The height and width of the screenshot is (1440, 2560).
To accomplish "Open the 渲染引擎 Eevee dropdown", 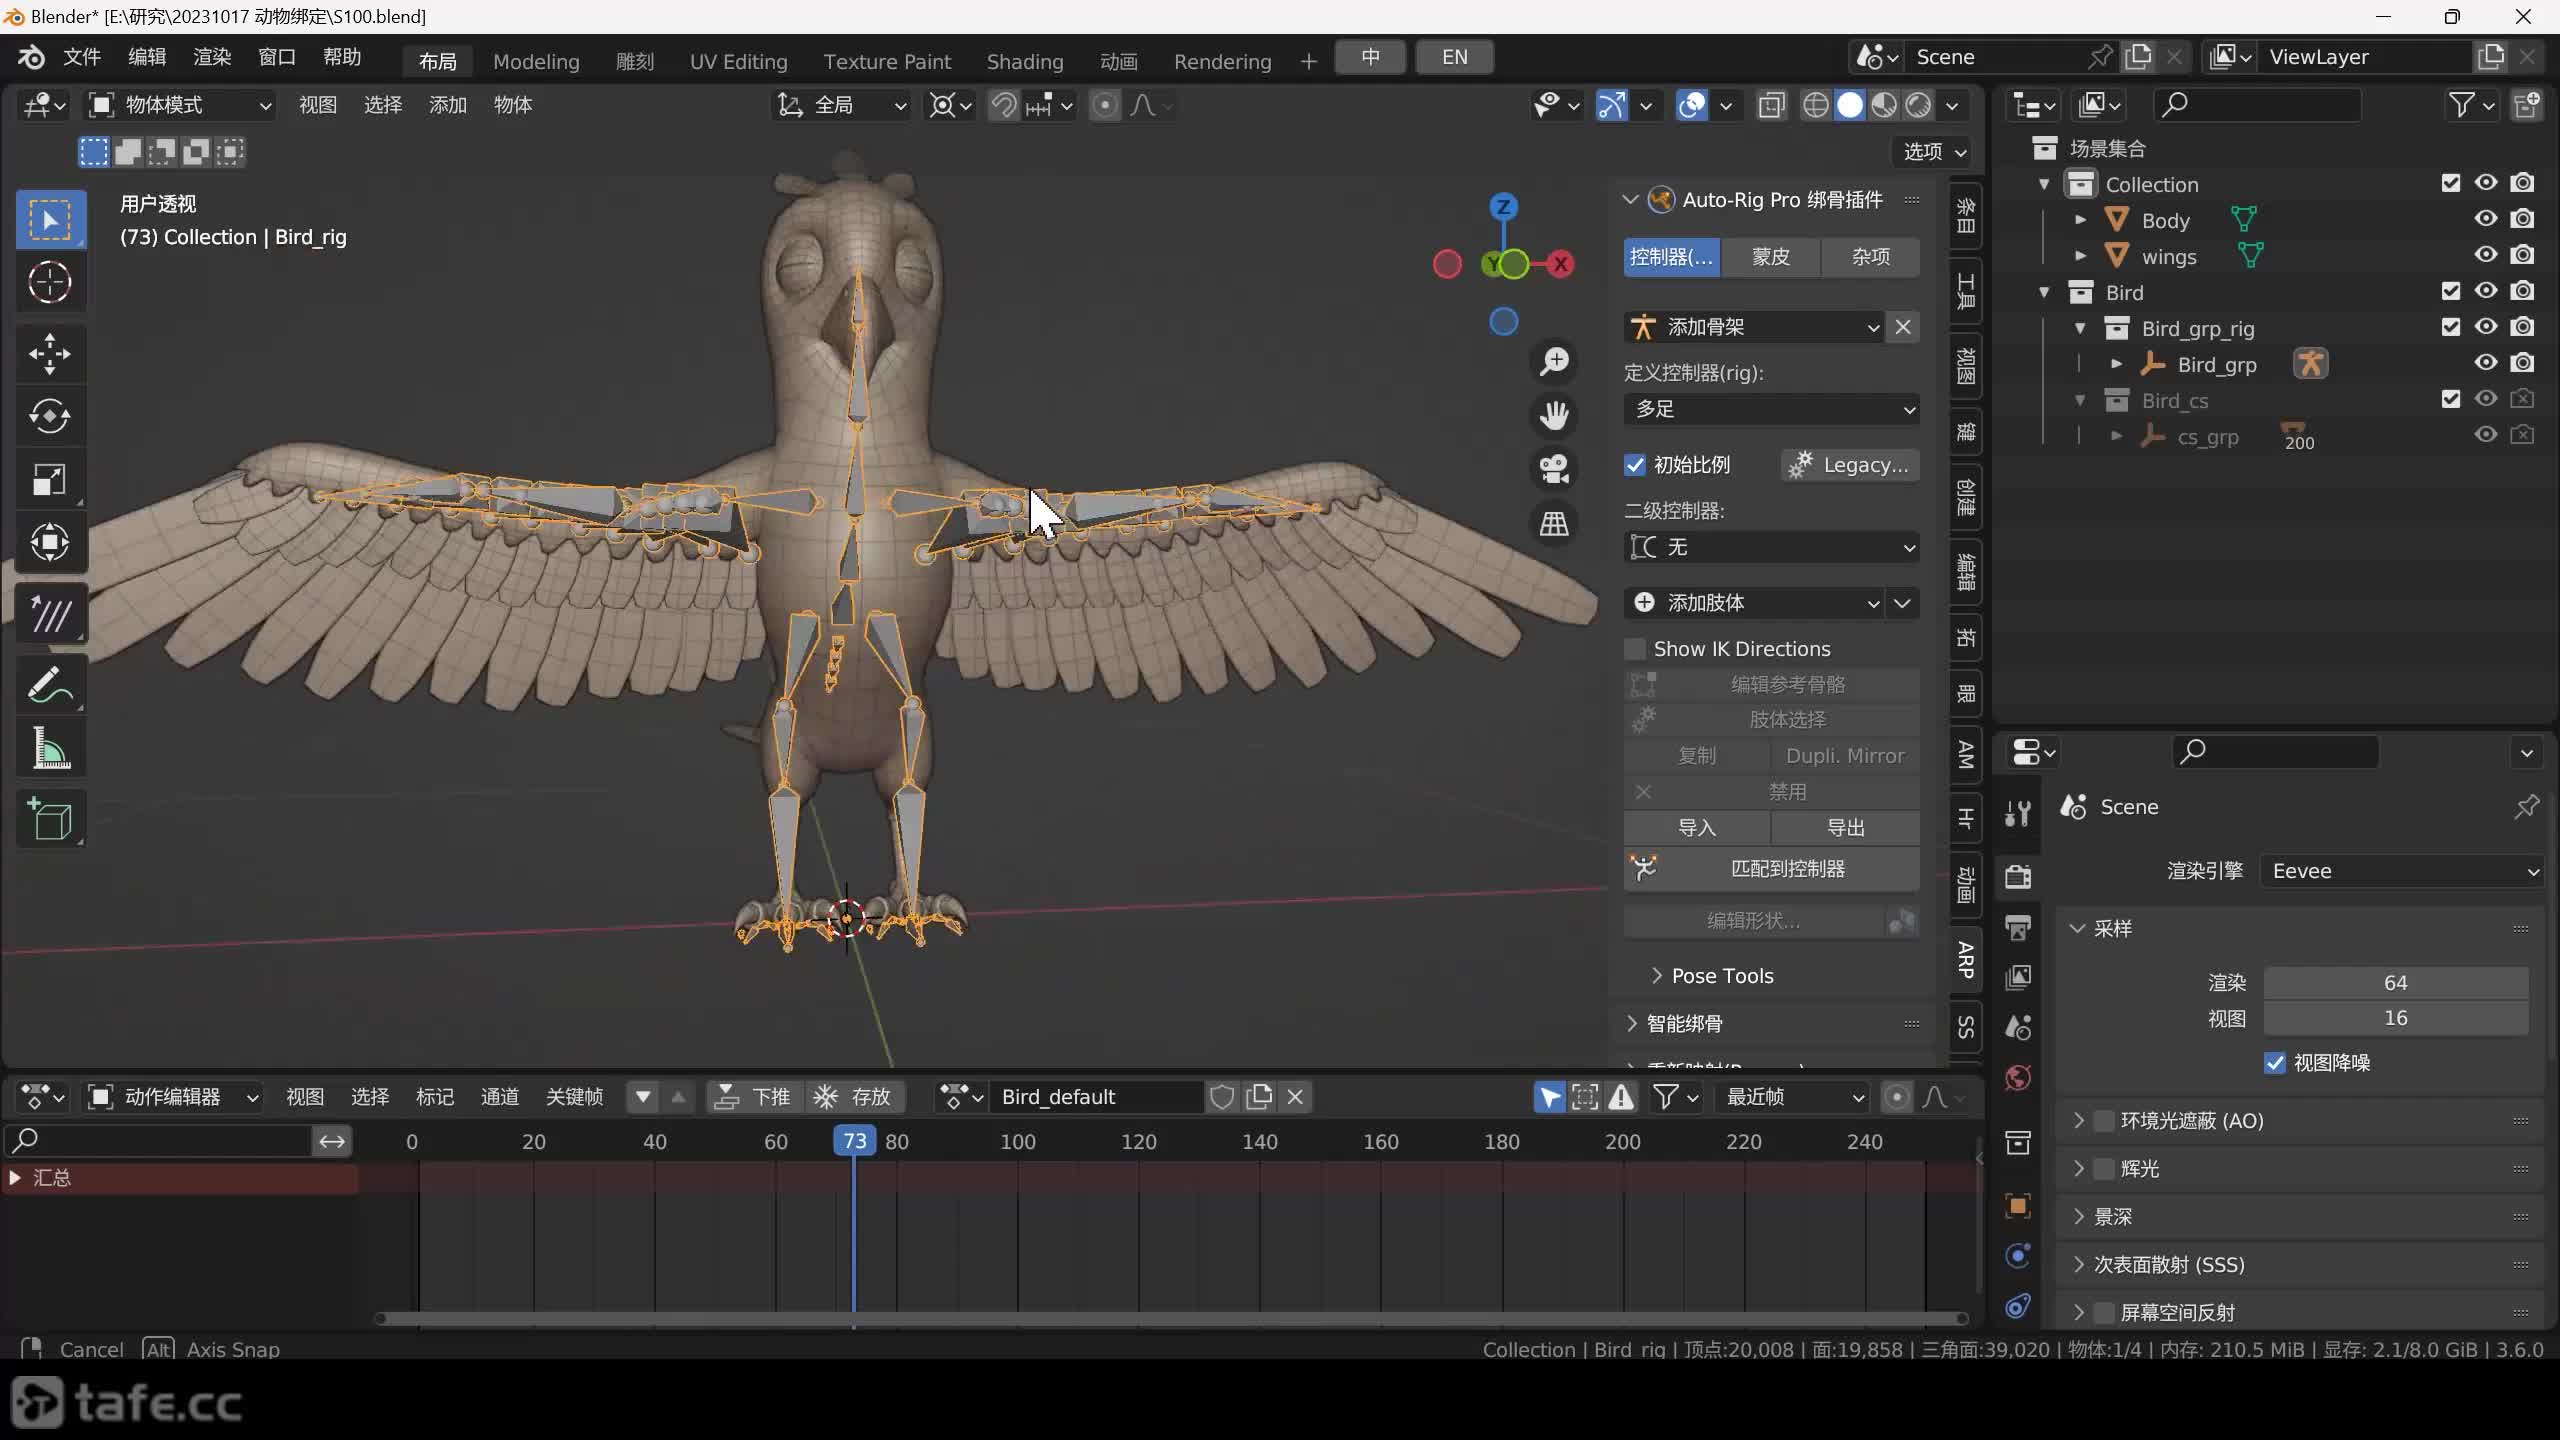I will [2402, 871].
